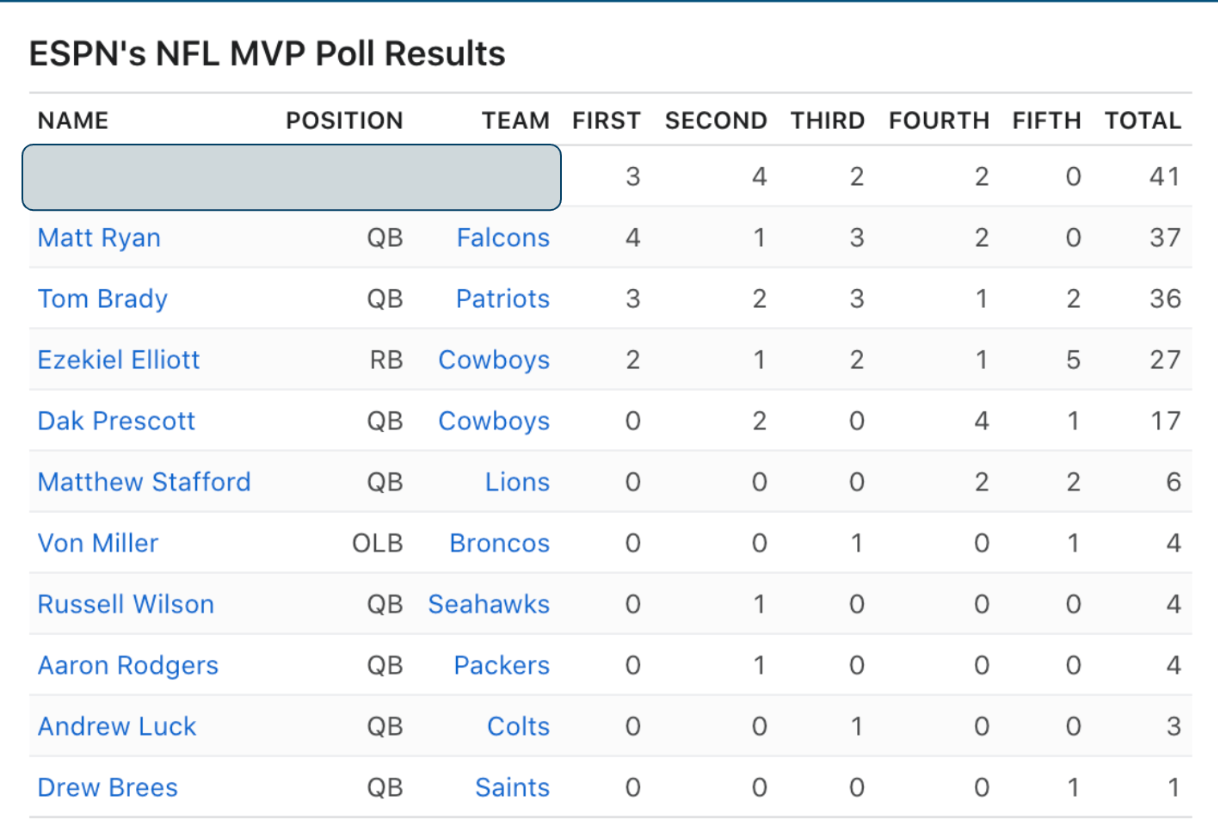1218x820 pixels.
Task: Open Russell Wilson player link
Action: (x=126, y=604)
